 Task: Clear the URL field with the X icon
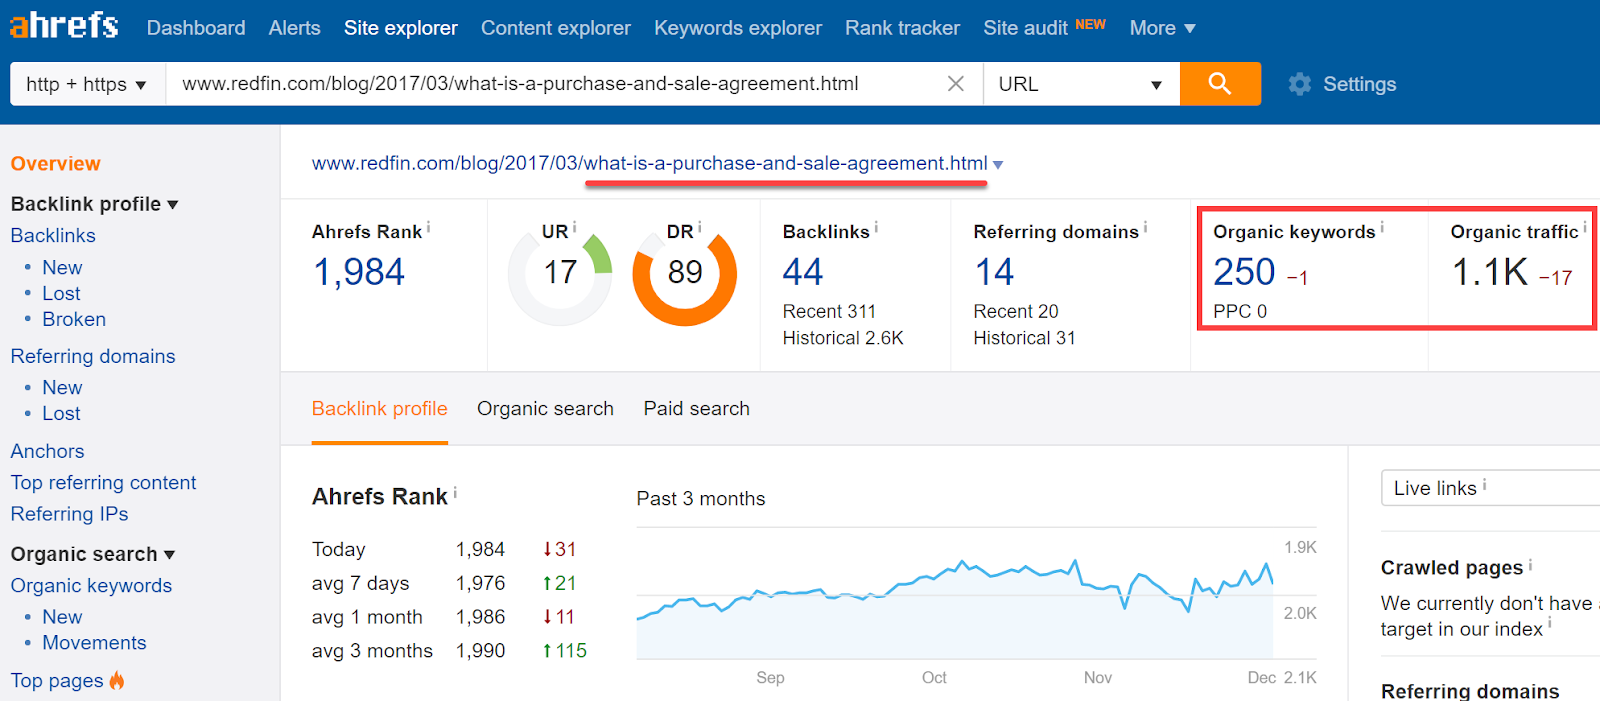click(x=956, y=84)
